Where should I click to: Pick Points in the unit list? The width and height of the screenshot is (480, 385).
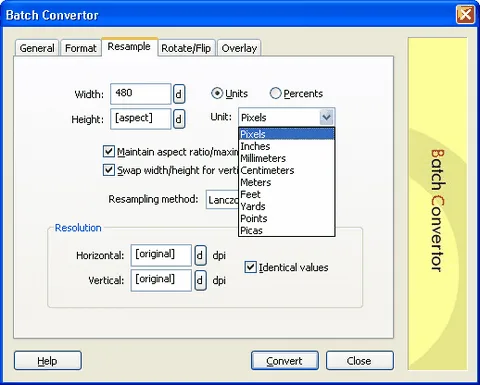pos(287,218)
